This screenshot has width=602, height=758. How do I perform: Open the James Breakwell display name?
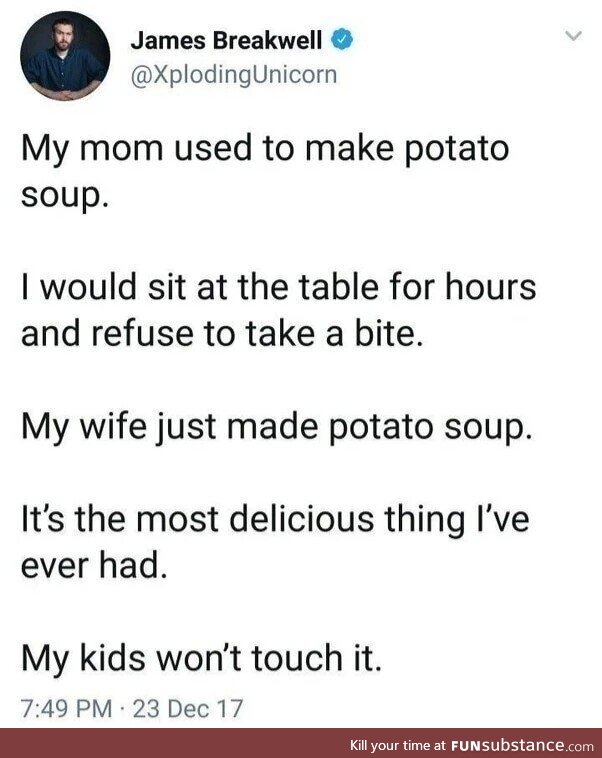pos(228,41)
